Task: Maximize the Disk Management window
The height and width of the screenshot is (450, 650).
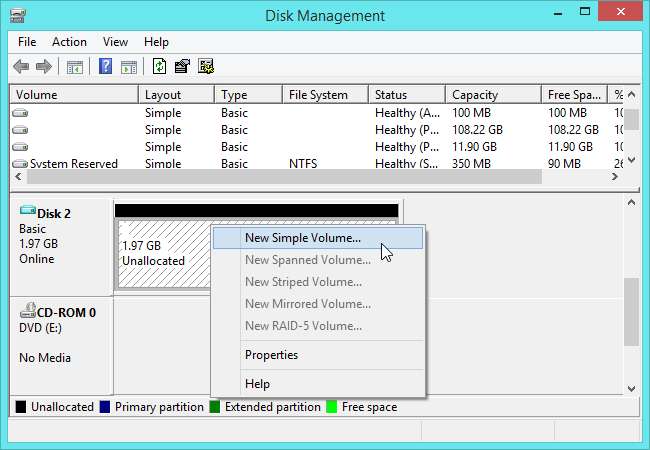Action: pos(585,12)
